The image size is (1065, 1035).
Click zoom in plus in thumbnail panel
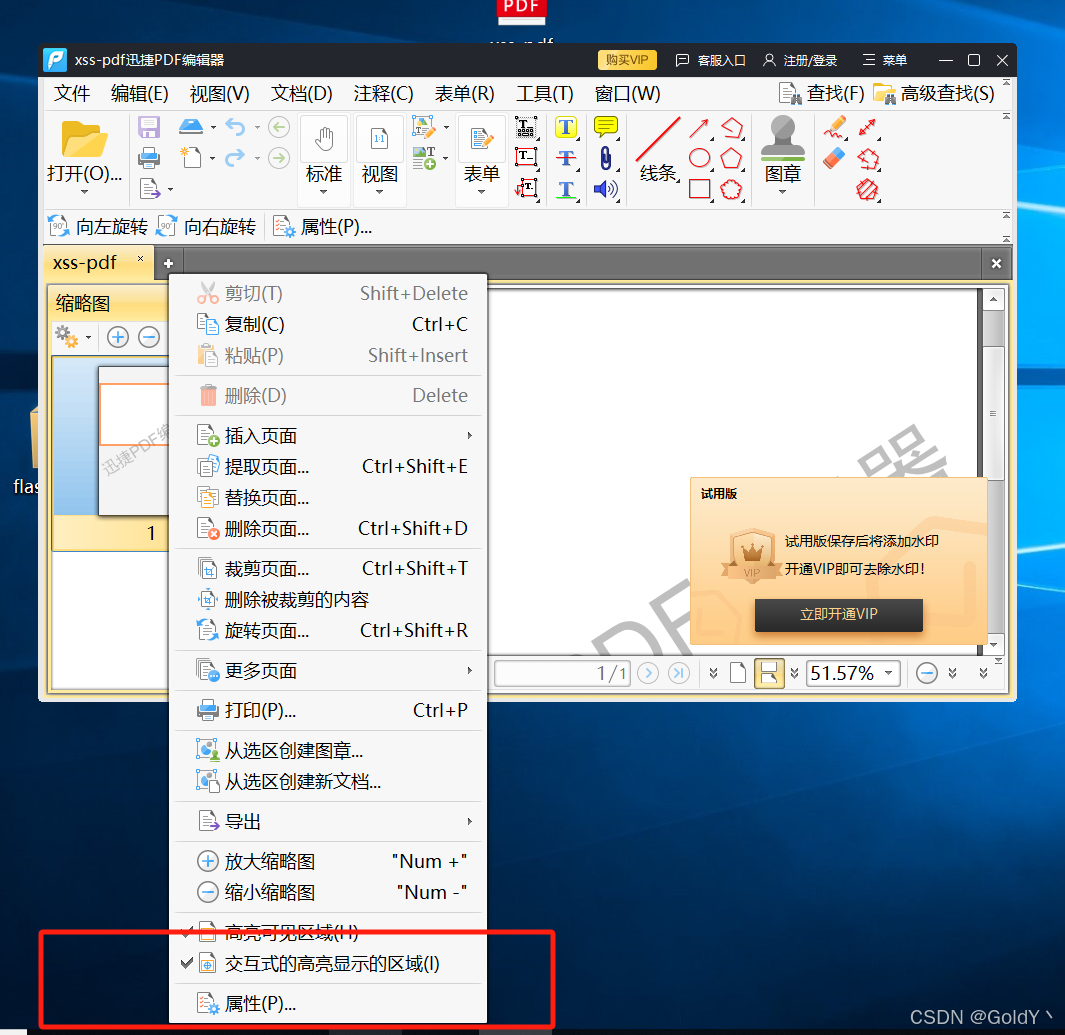point(118,337)
